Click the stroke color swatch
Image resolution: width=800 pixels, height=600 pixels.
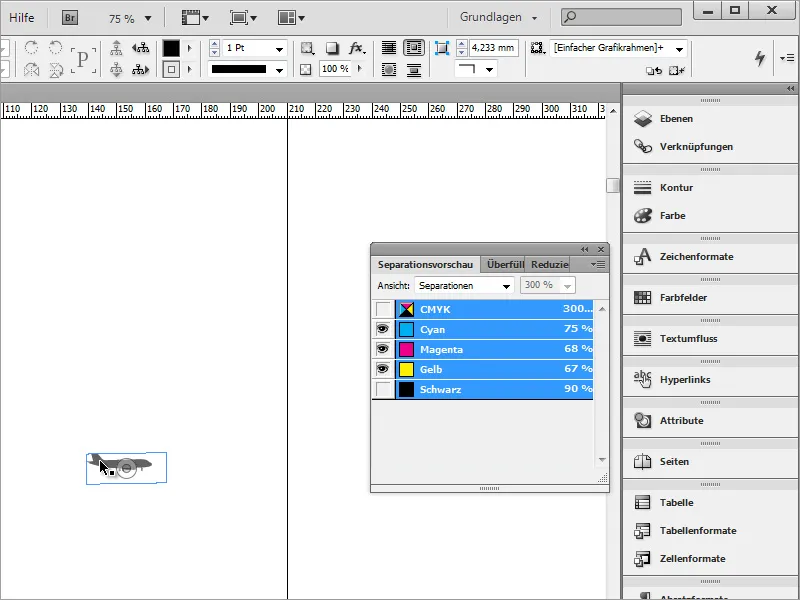171,69
